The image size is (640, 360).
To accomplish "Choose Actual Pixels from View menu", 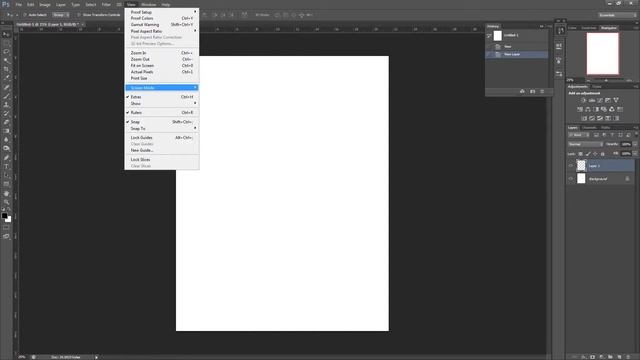I will pos(162,72).
